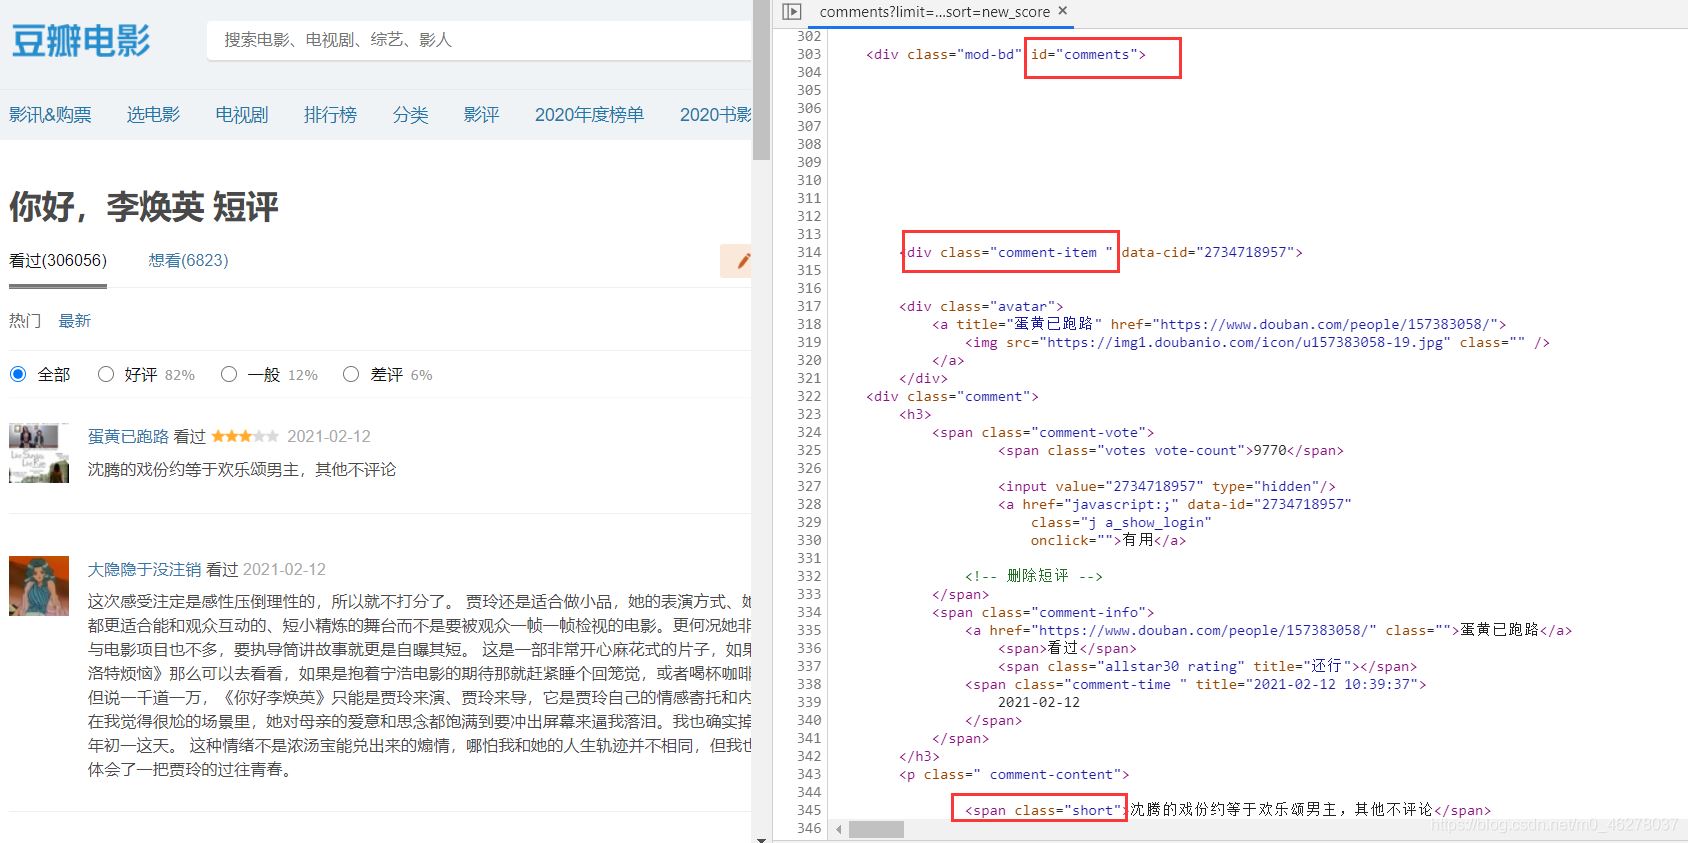1688x843 pixels.
Task: Click the orange pencil write-review icon
Action: tap(741, 261)
